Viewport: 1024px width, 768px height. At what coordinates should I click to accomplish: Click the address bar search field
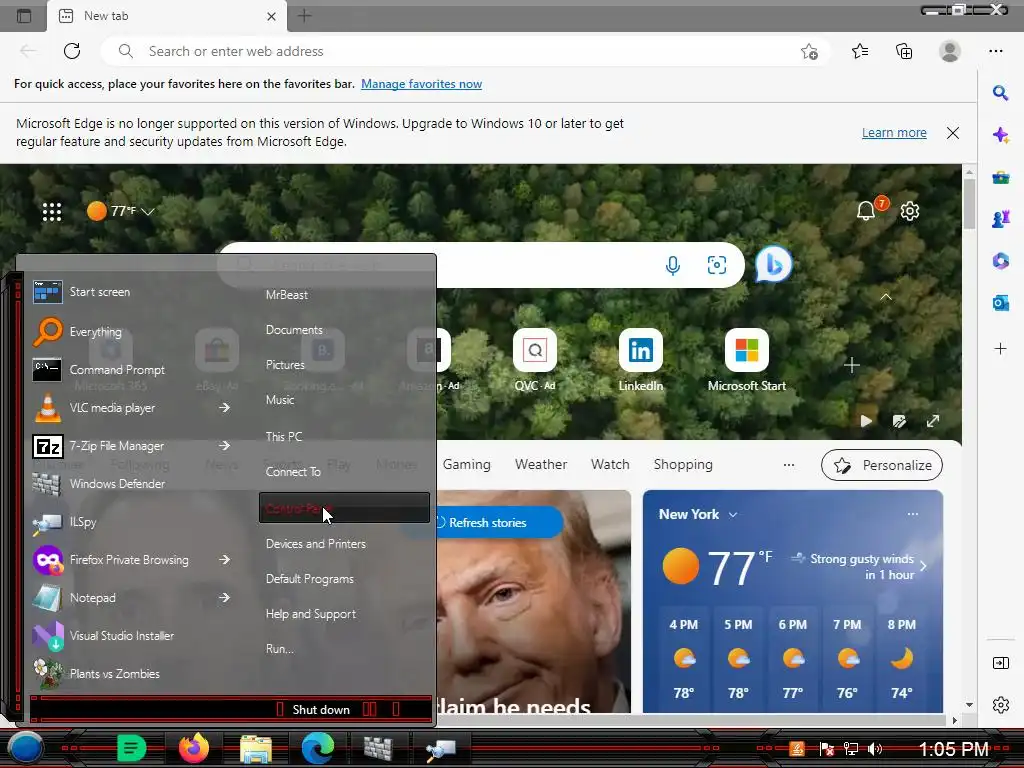(x=457, y=51)
